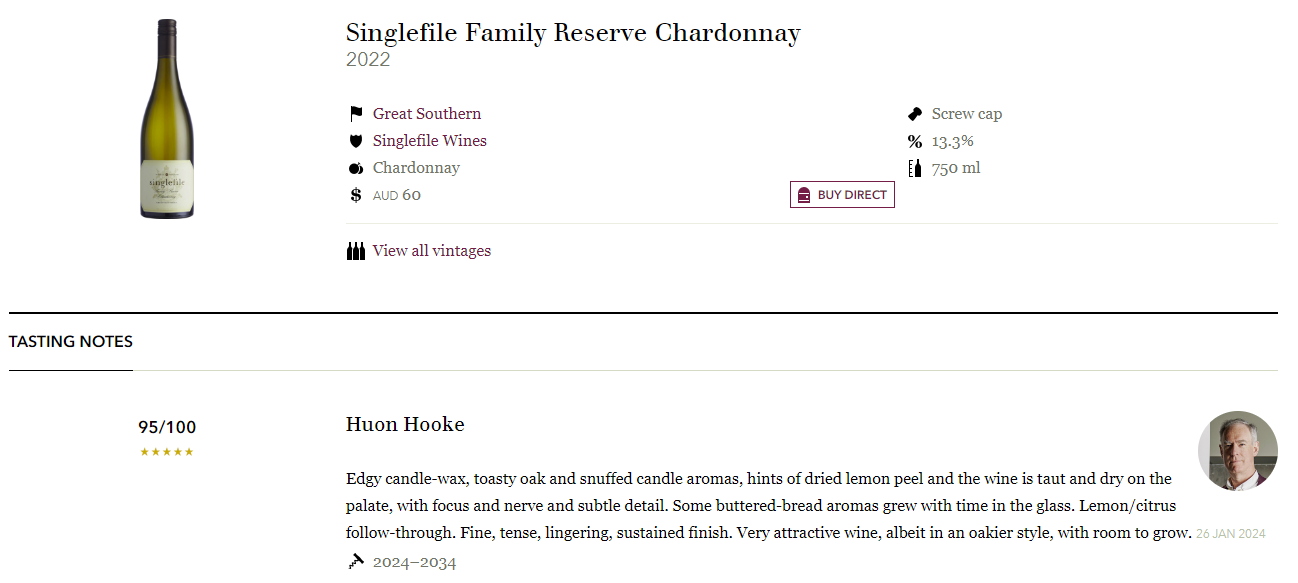
Task: Click the Huon Hooke reviewer portrait photo
Action: pyautogui.click(x=1238, y=451)
